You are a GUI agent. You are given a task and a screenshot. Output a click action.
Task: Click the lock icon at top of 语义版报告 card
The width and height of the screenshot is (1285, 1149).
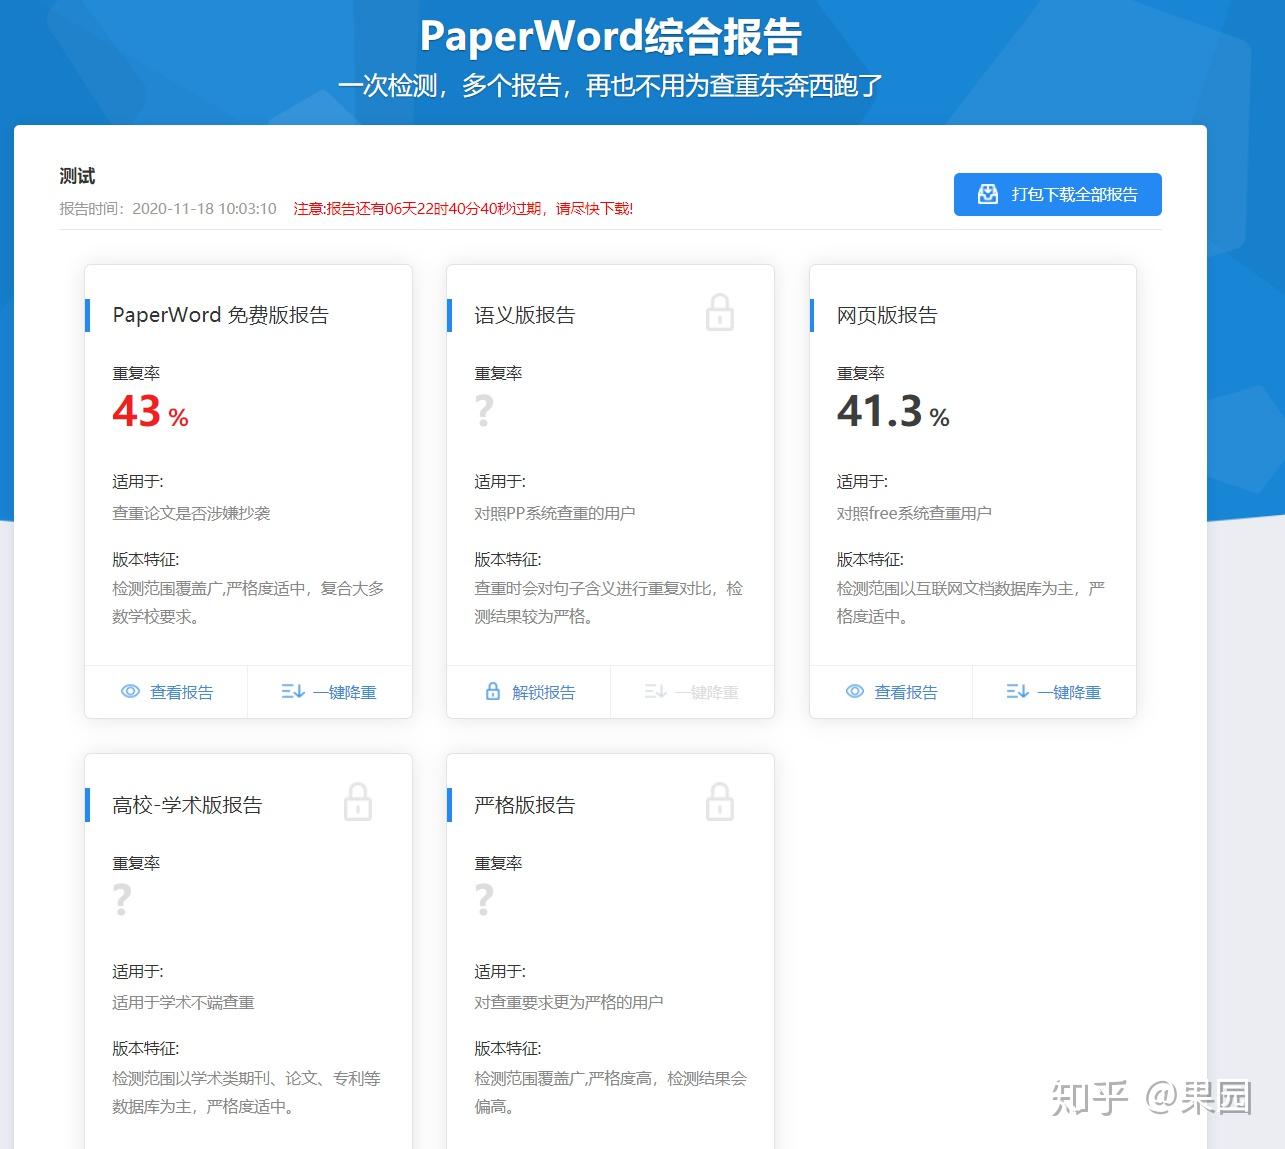pos(720,312)
